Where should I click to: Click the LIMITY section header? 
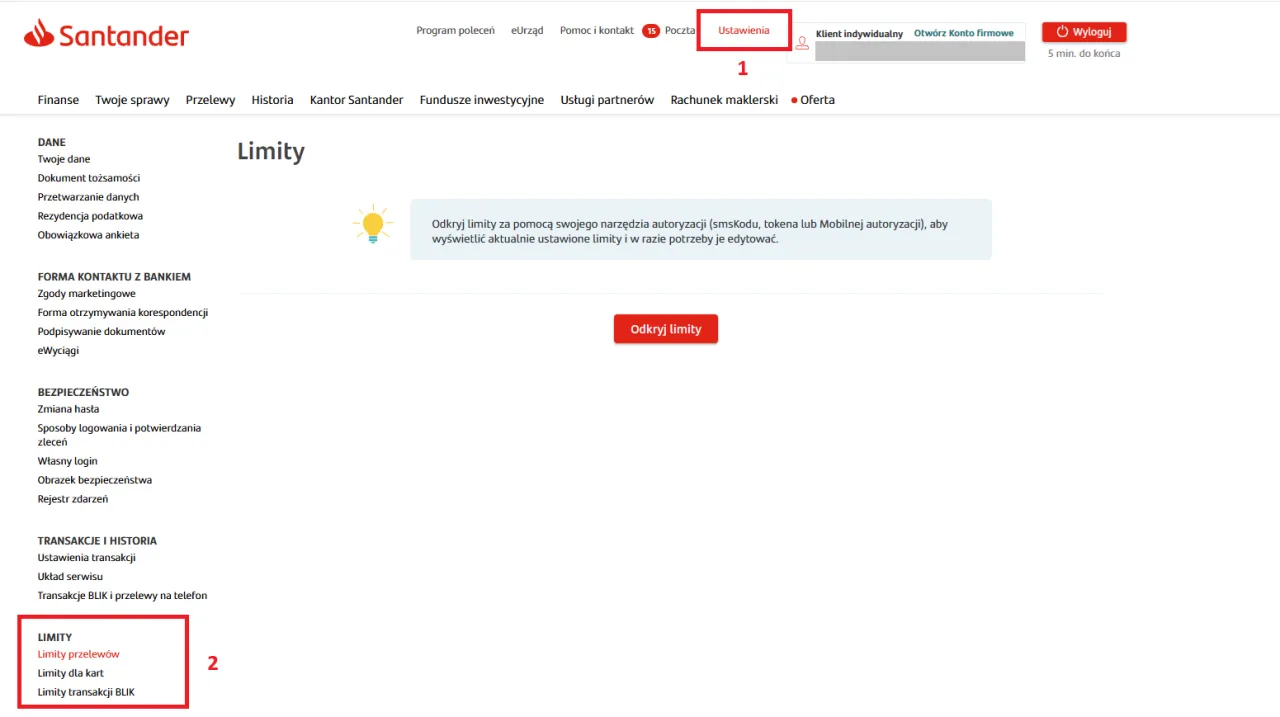[55, 637]
